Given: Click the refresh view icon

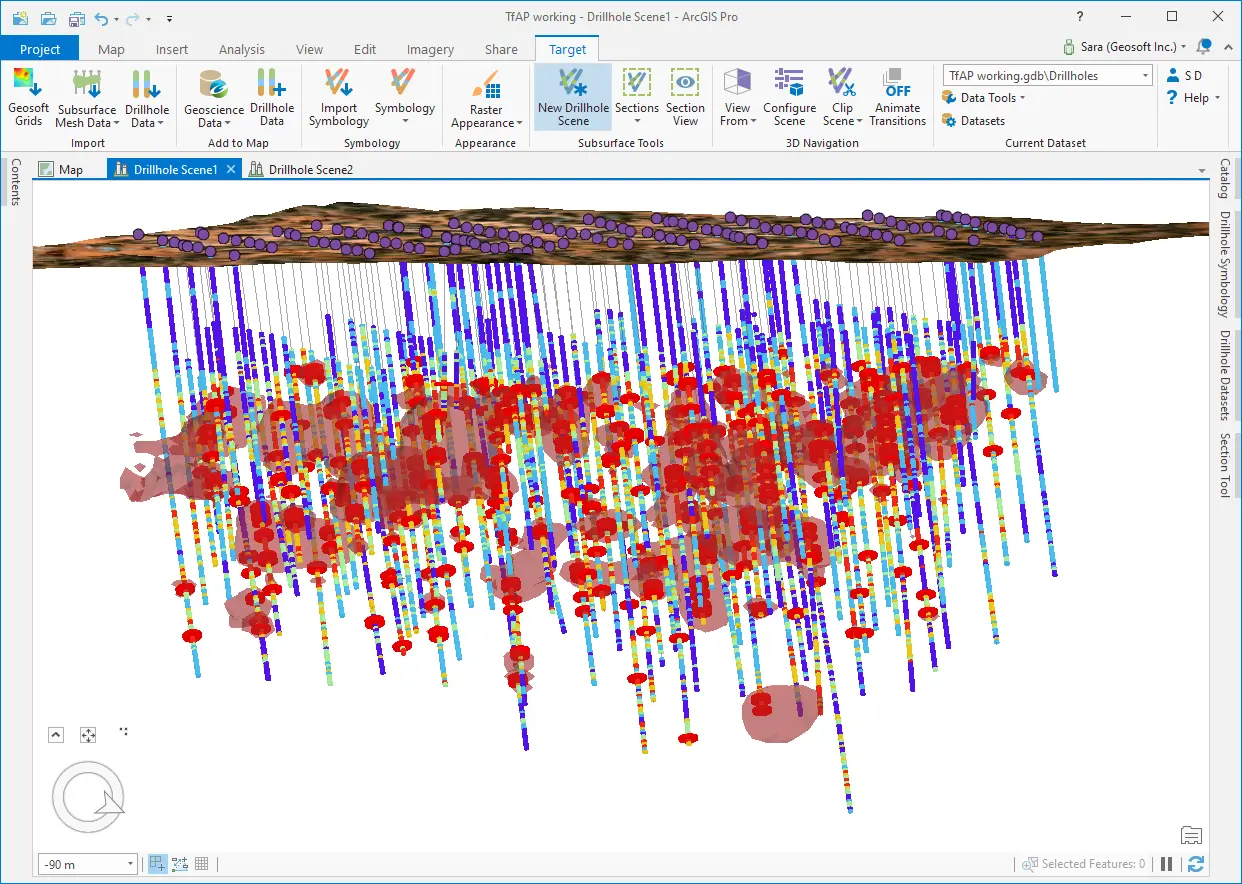Looking at the screenshot, I should click(1196, 864).
